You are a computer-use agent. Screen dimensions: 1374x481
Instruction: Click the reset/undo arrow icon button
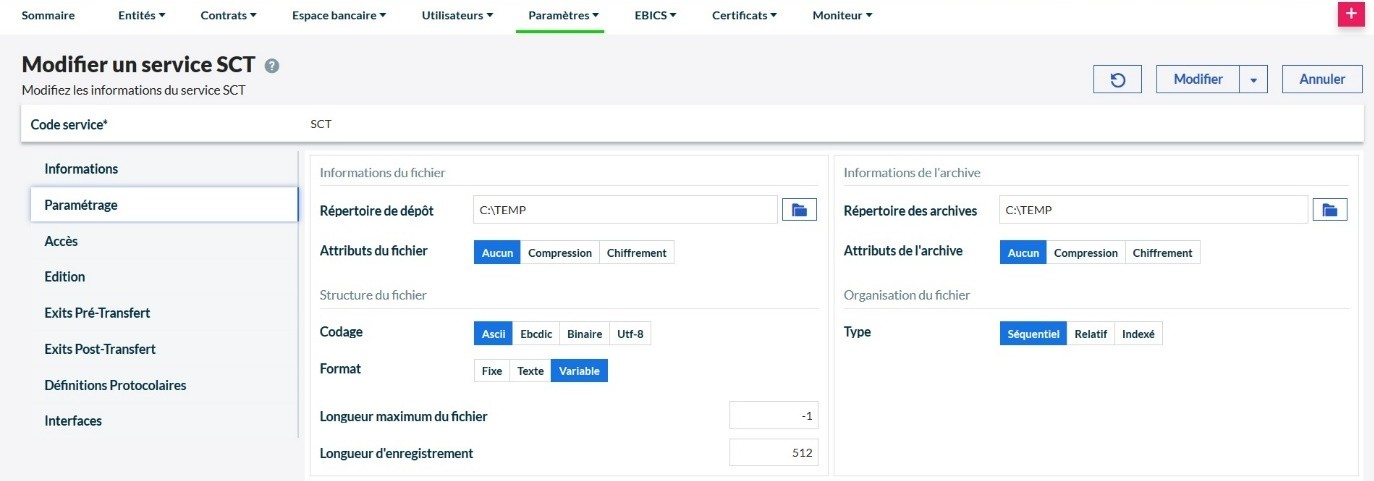pyautogui.click(x=1119, y=80)
